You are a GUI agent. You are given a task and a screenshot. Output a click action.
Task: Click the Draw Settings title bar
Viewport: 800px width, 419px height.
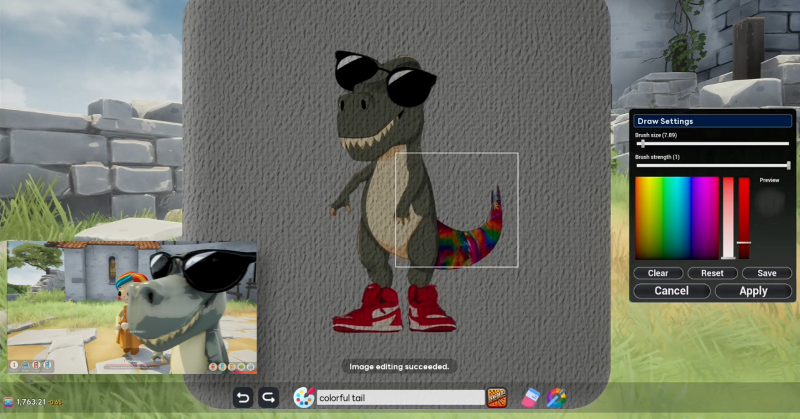pos(712,121)
